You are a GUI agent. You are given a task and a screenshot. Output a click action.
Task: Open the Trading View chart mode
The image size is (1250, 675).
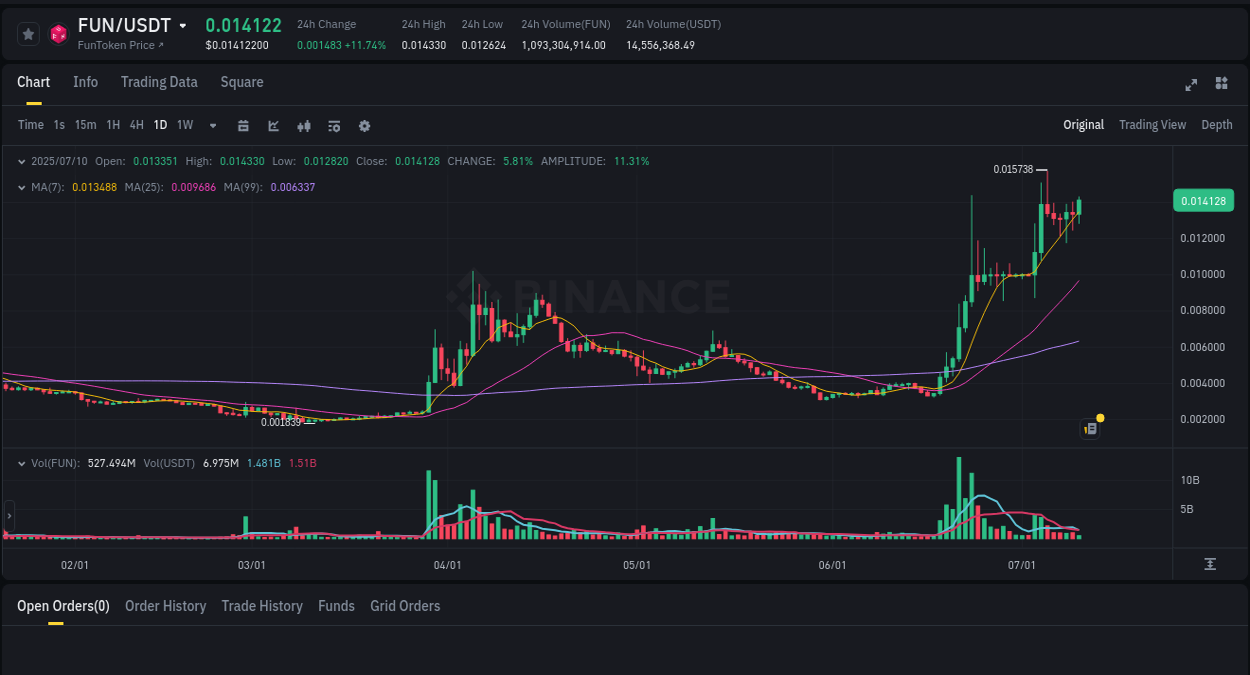point(1152,124)
